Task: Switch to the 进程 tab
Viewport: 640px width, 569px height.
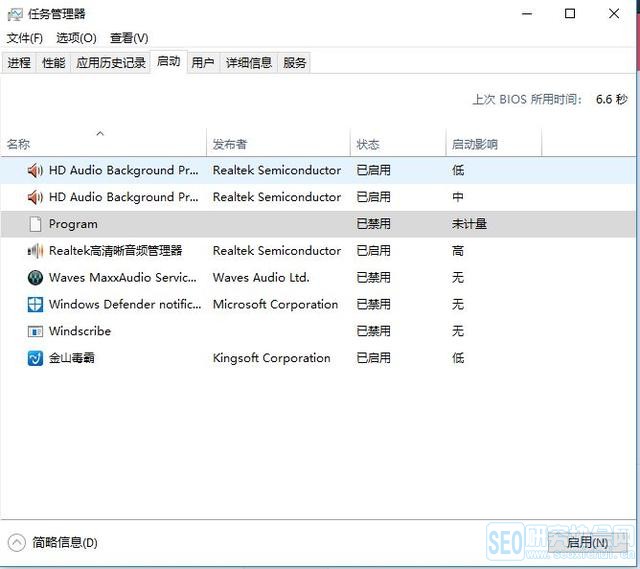Action: coord(19,62)
